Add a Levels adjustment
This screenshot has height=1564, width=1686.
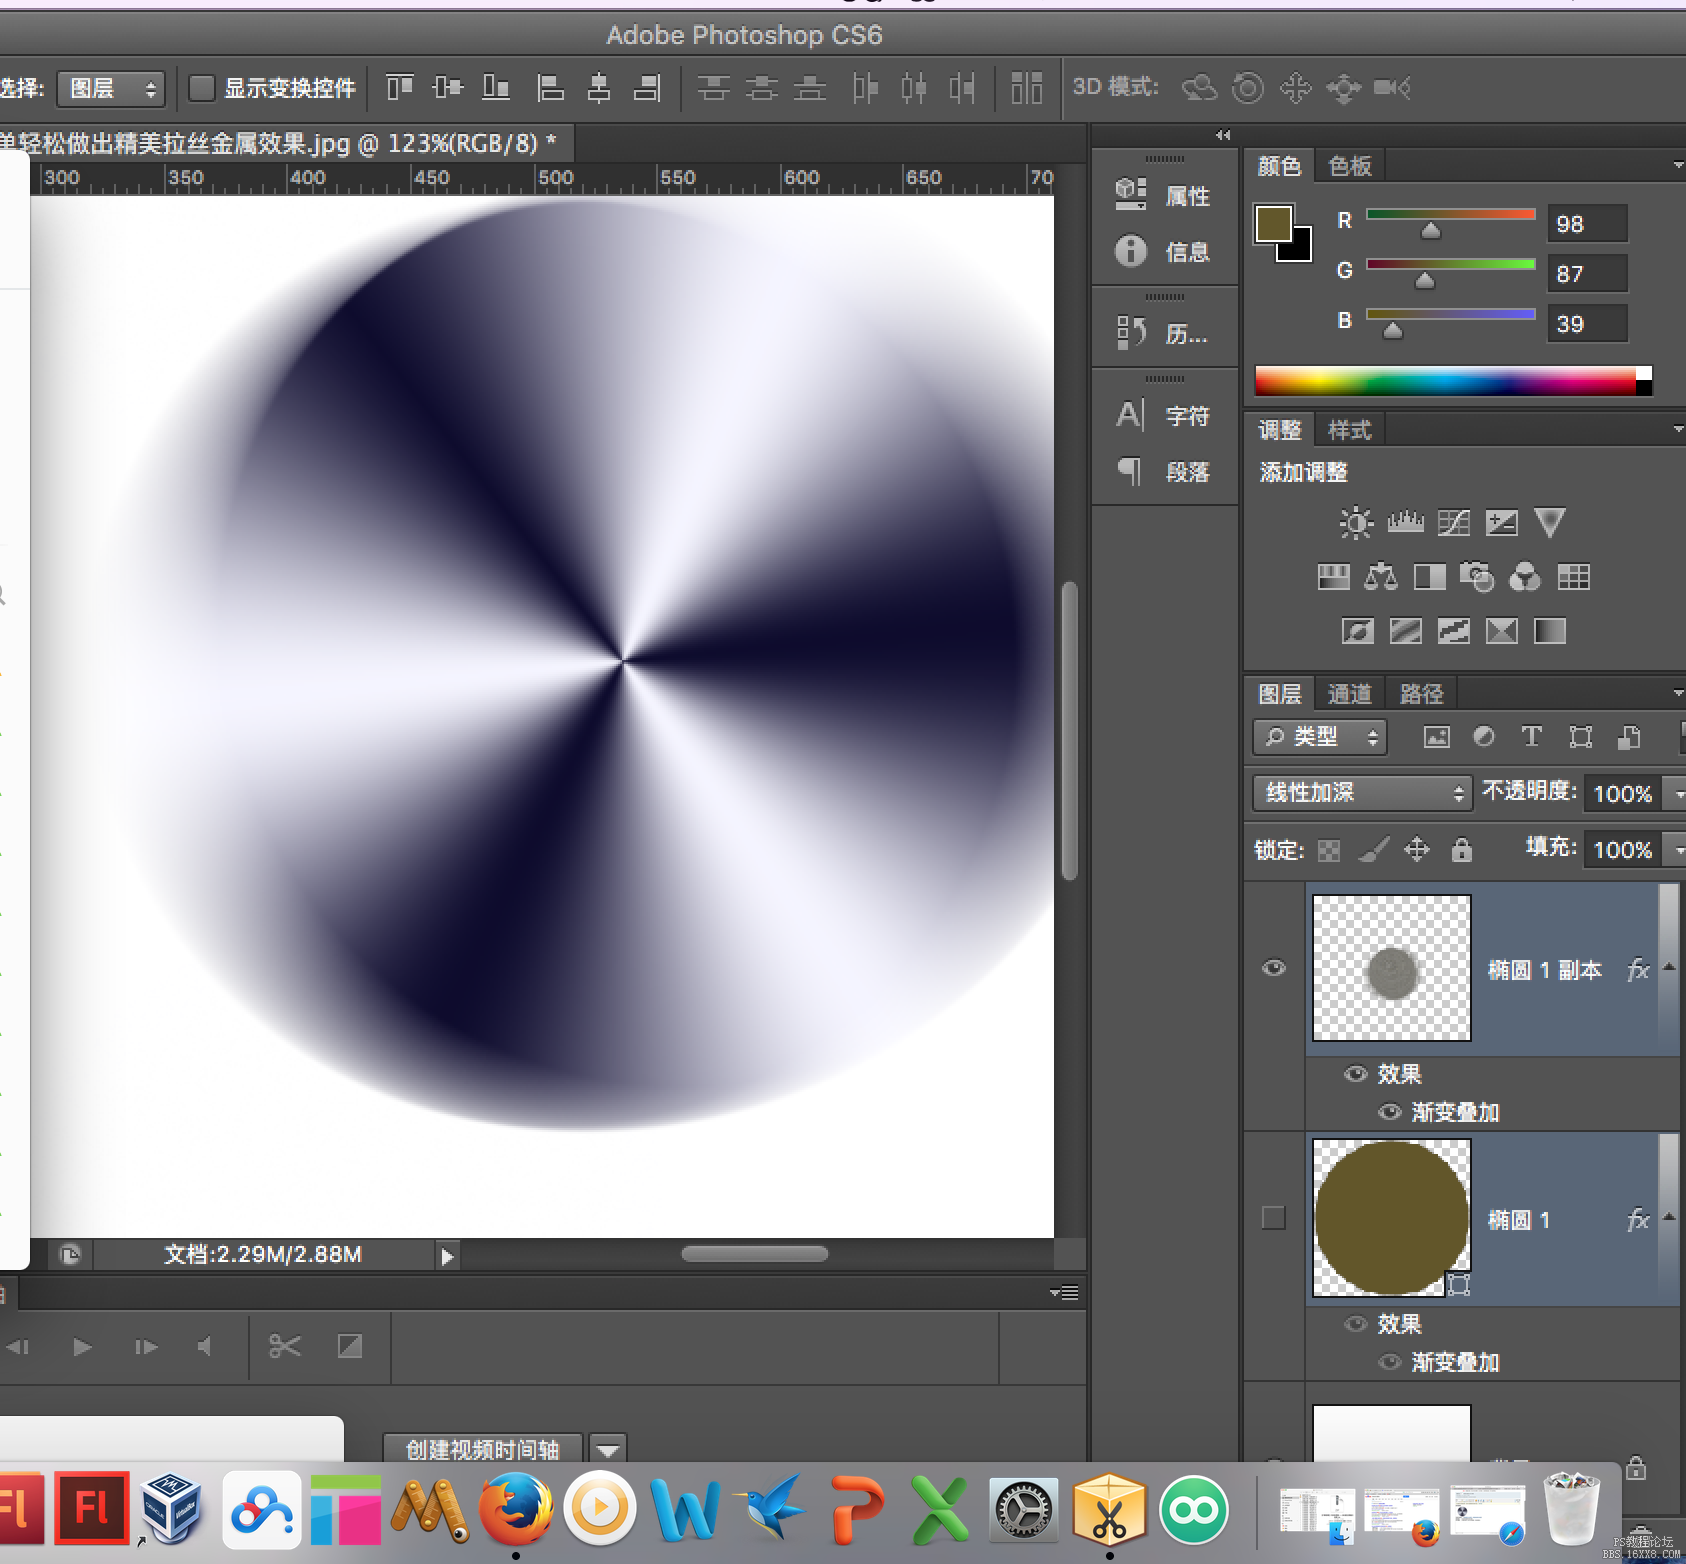coord(1405,522)
